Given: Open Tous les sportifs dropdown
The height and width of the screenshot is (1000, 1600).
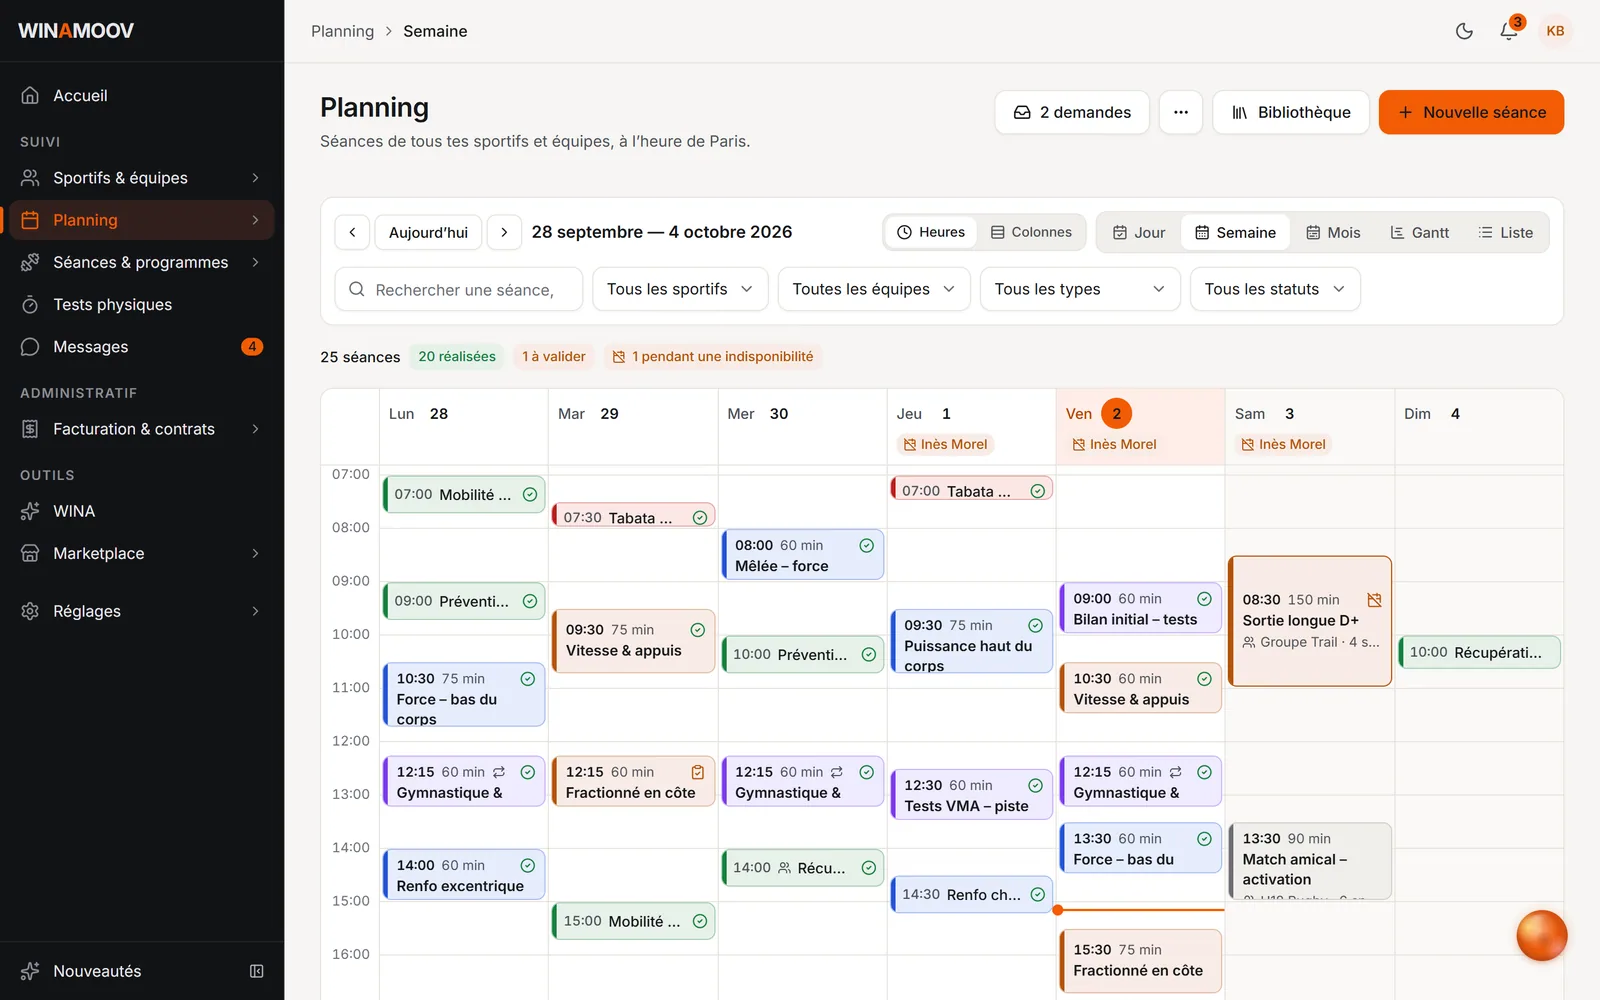Looking at the screenshot, I should 680,289.
